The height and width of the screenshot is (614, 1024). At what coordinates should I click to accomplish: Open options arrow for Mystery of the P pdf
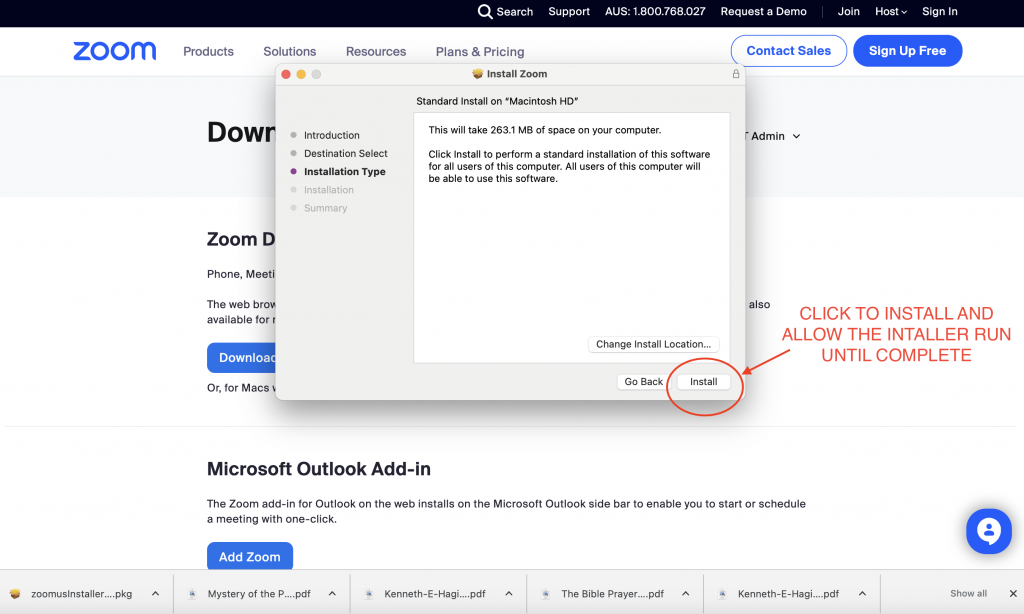(x=332, y=594)
